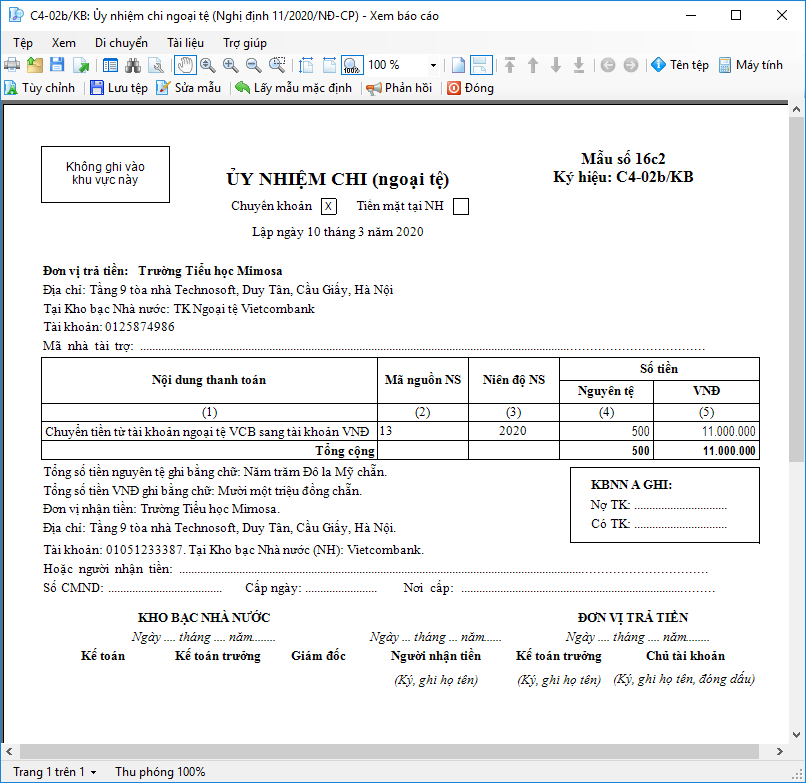This screenshot has width=806, height=783.
Task: Expand the Trang 1 trên 1 page selector
Action: coord(54,772)
